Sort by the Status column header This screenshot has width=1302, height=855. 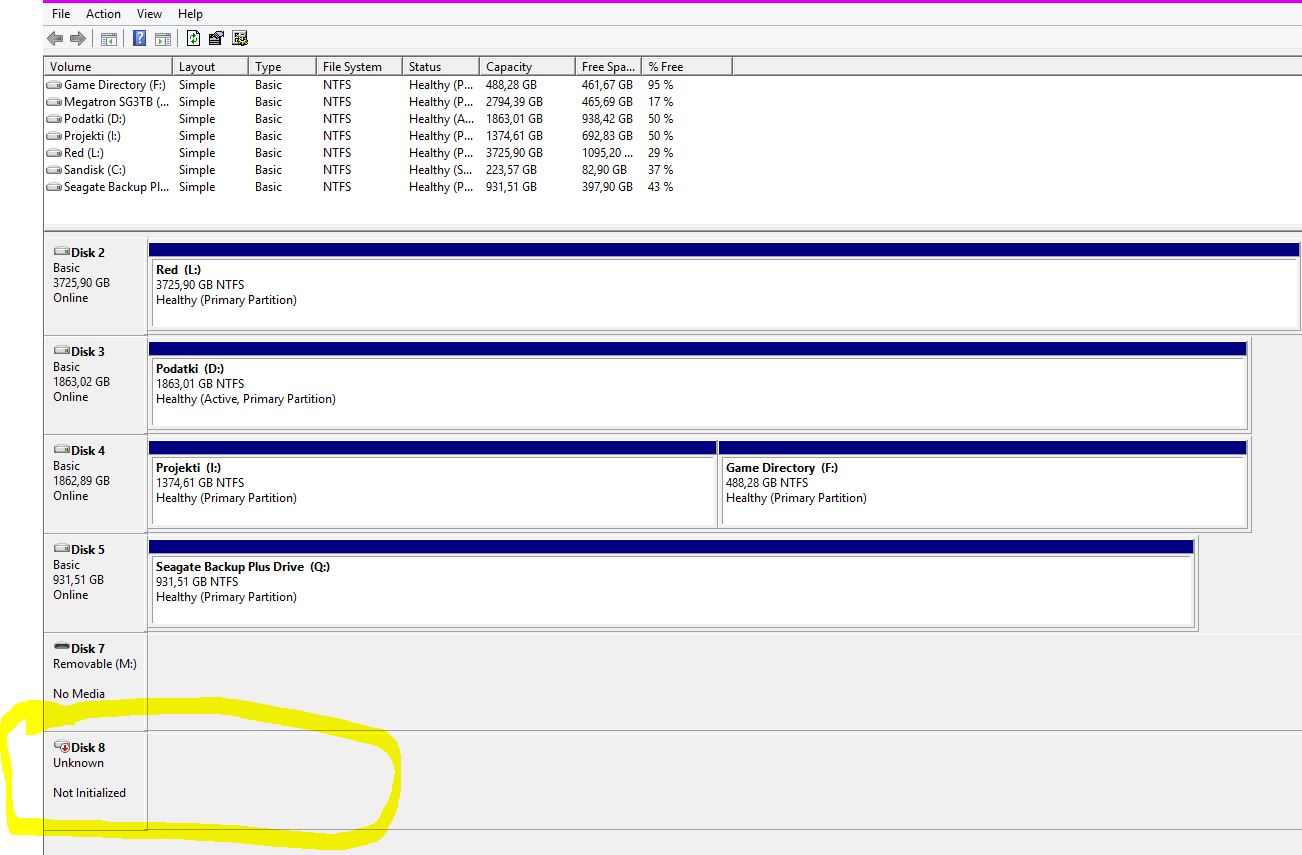pyautogui.click(x=441, y=66)
